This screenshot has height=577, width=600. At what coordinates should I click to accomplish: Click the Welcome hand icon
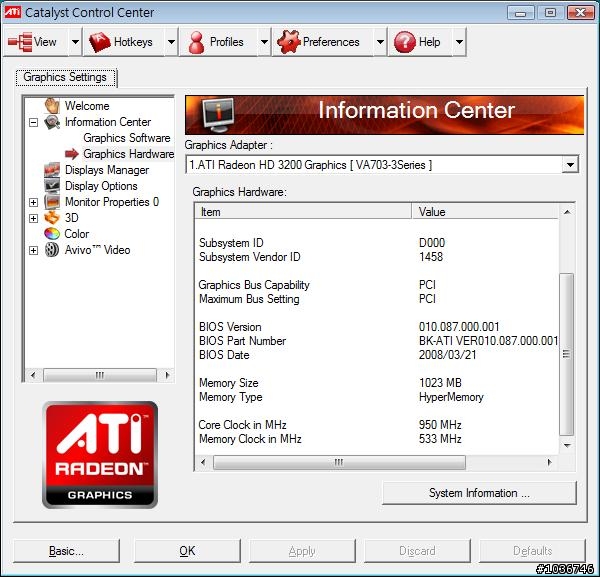52,106
